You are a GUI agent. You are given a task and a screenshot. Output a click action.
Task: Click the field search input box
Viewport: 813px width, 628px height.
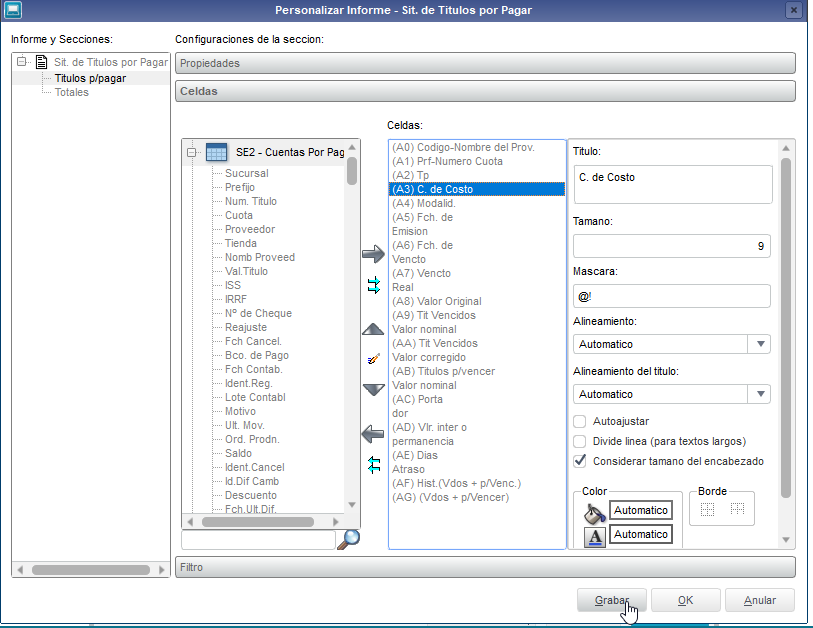click(258, 540)
